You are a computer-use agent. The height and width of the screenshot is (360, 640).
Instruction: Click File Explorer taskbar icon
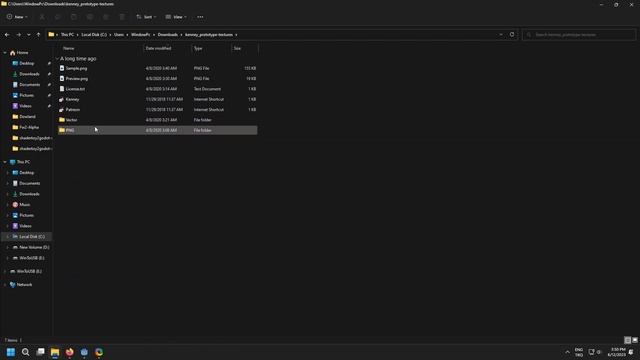[55, 352]
